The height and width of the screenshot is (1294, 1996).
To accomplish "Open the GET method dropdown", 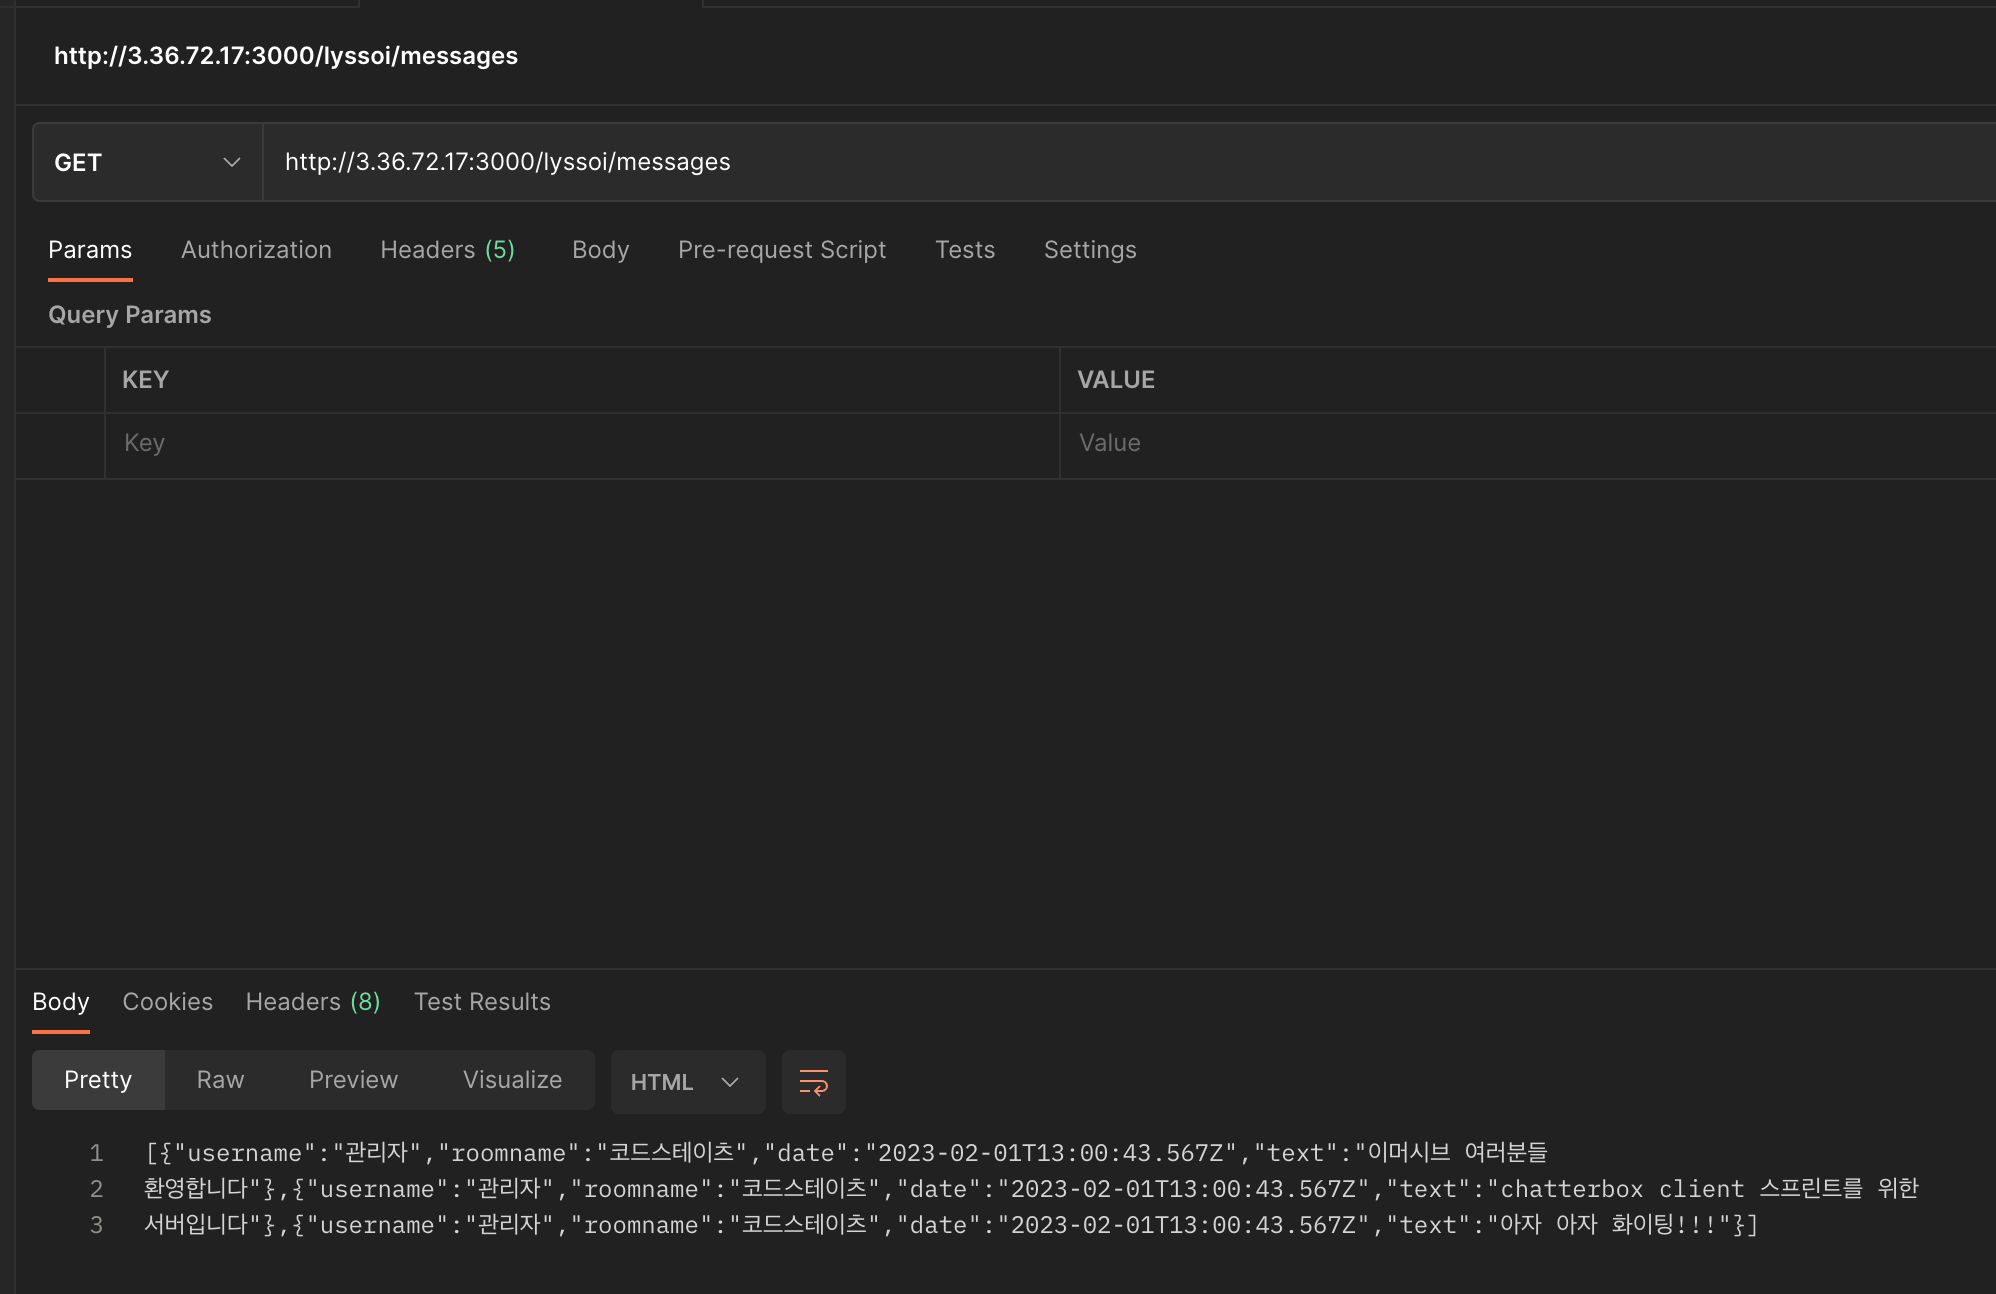I will click(x=147, y=162).
